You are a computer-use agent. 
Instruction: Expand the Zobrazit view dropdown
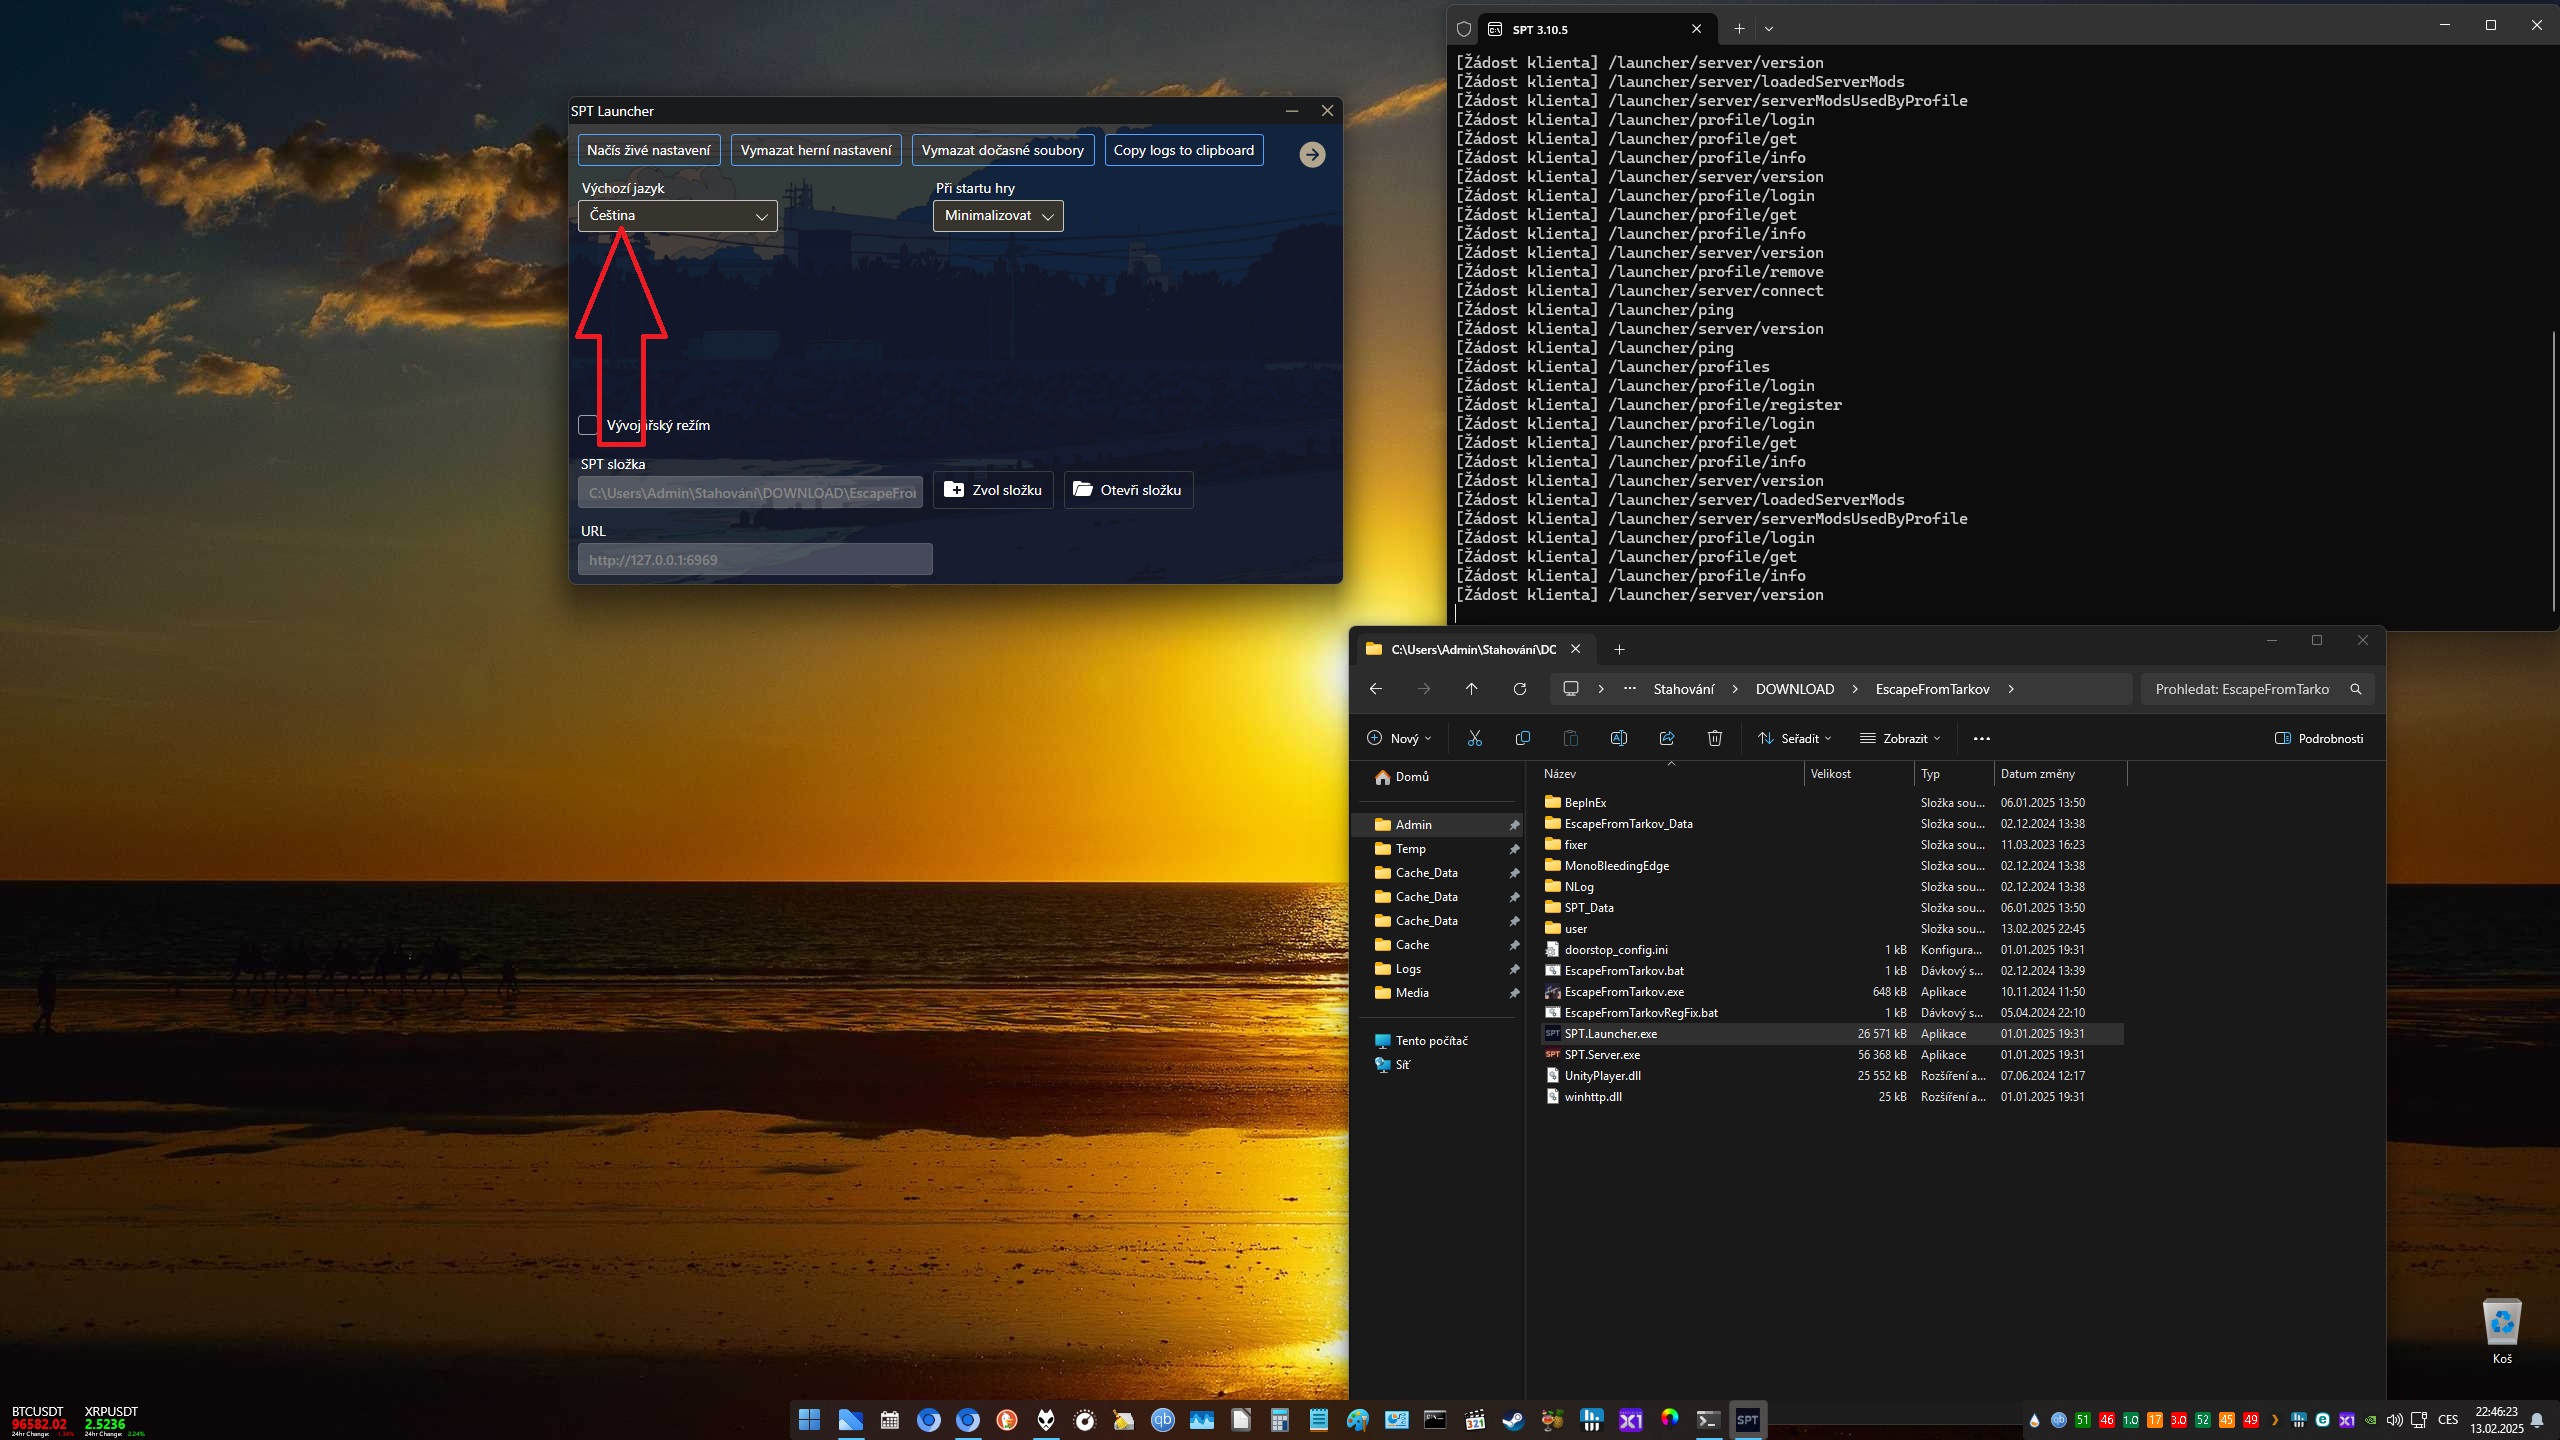click(x=1899, y=738)
